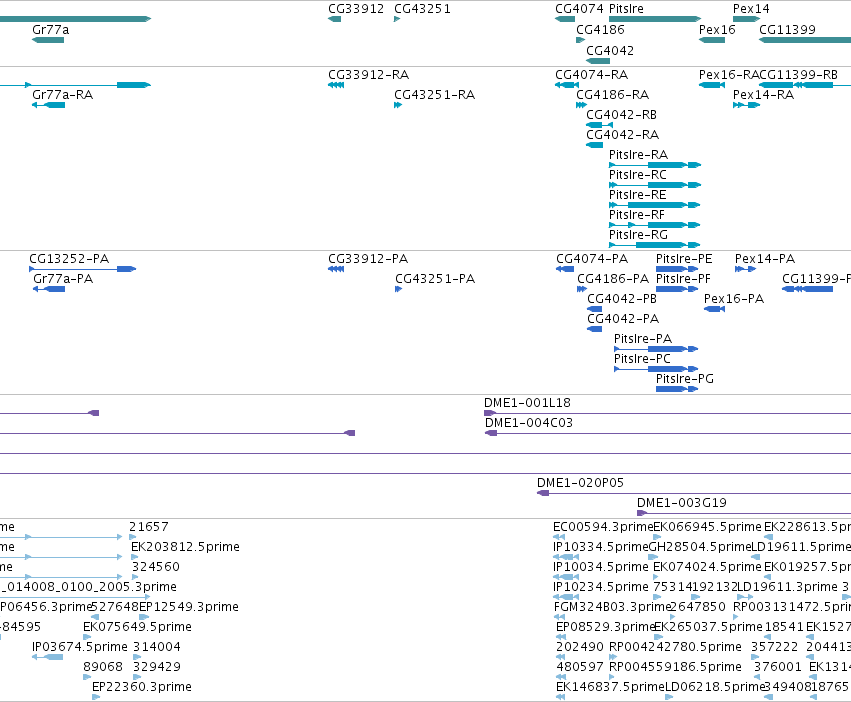
Task: Open the CG43251 gene feature label
Action: click(x=422, y=9)
